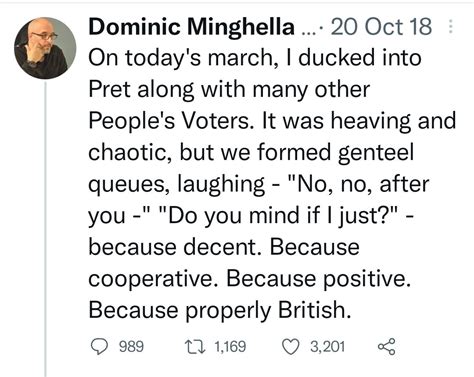
Task: Open Dominic Minghella's profile picture
Action: tap(45, 48)
